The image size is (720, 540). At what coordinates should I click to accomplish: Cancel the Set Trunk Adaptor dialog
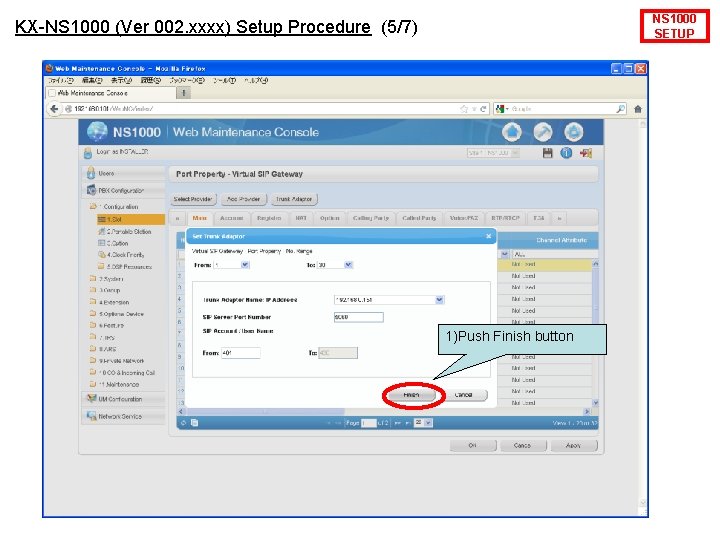[463, 395]
